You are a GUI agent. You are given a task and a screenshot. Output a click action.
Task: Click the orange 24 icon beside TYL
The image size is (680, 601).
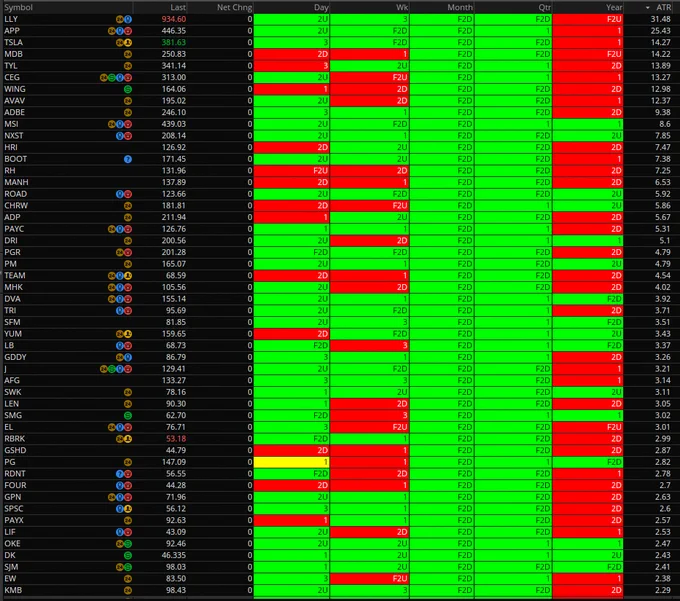(x=128, y=66)
